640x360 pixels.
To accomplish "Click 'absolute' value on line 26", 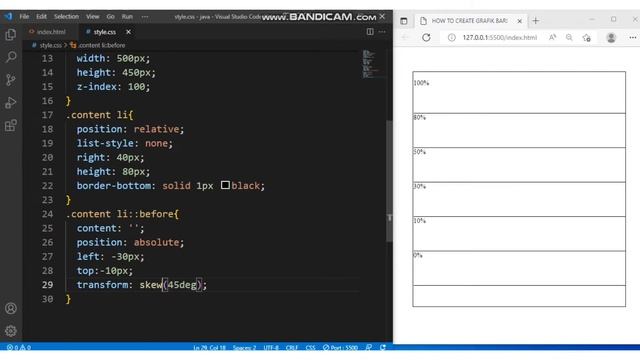I will click(156, 242).
